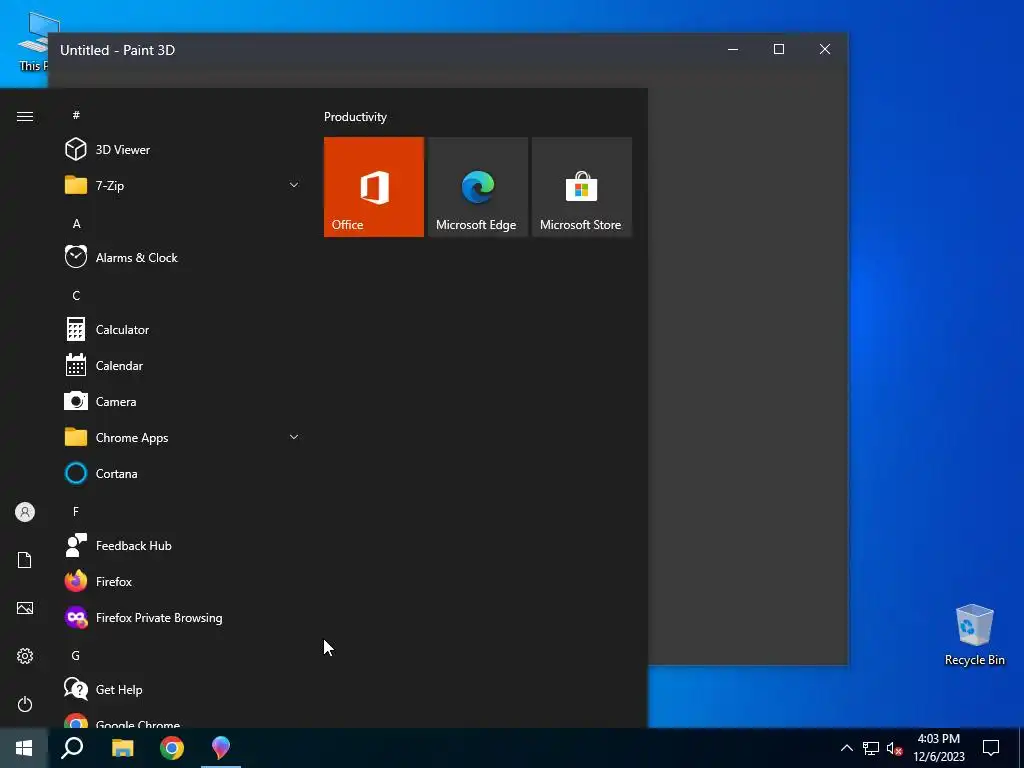Image resolution: width=1024 pixels, height=768 pixels.
Task: Click the network icon in system tray
Action: [871, 748]
